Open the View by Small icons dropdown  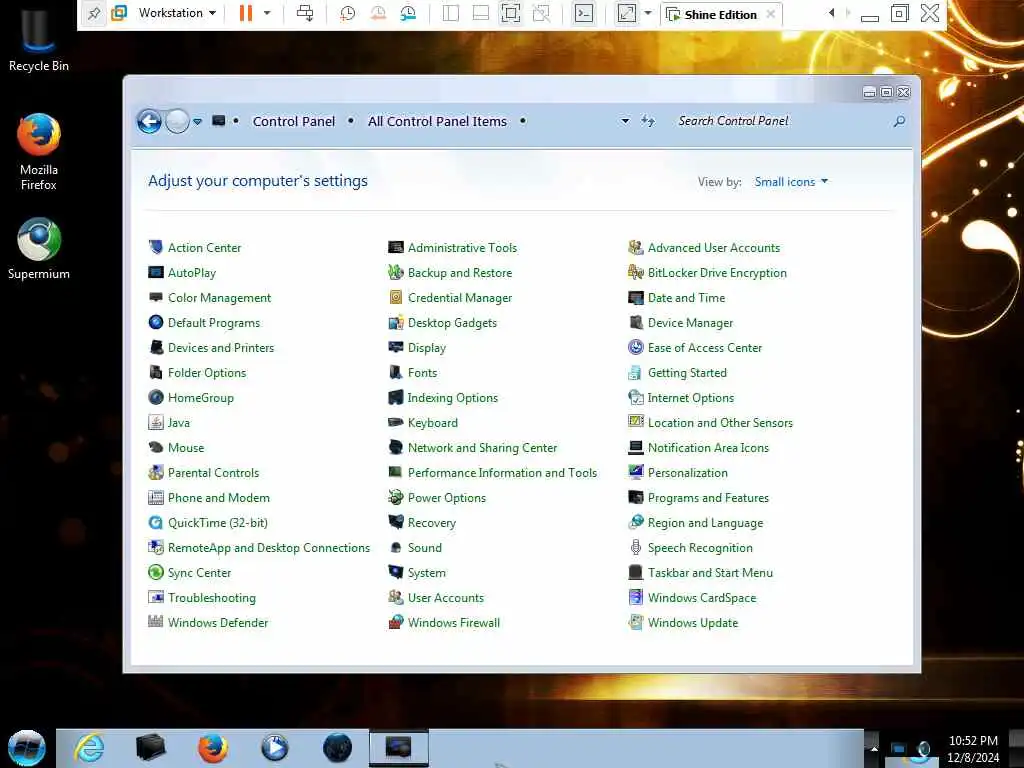click(x=791, y=182)
